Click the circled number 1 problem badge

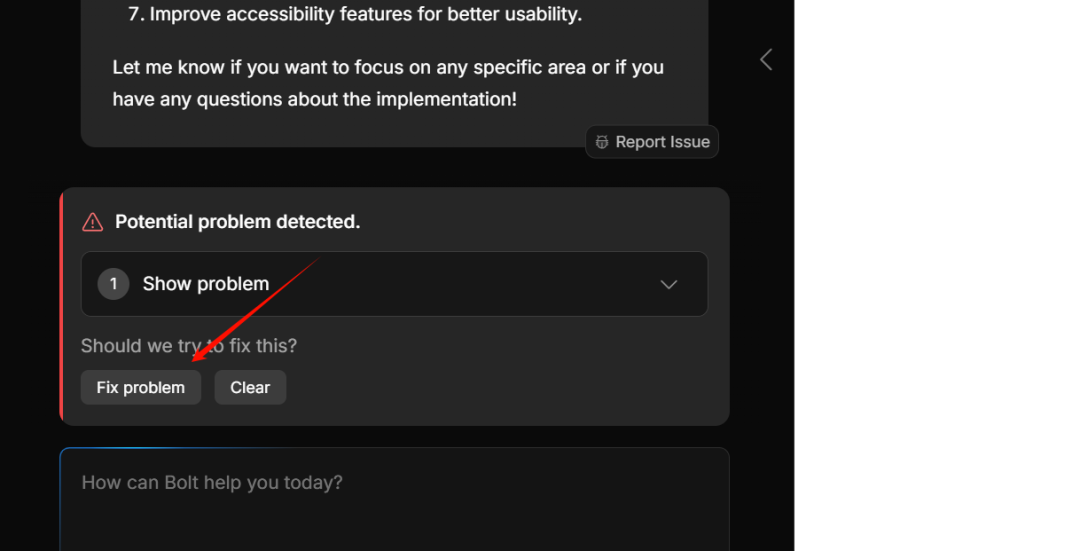(x=114, y=284)
